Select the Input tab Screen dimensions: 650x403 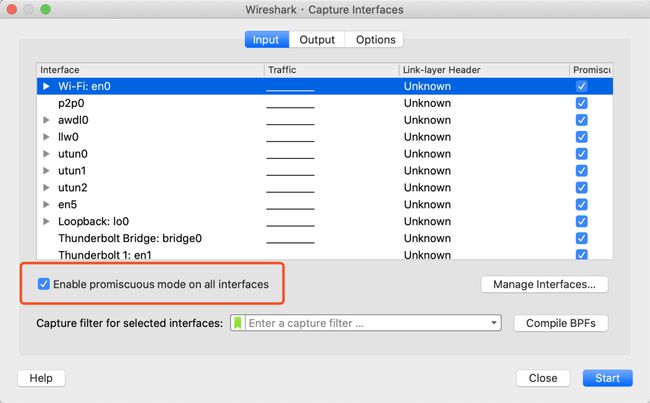click(266, 40)
